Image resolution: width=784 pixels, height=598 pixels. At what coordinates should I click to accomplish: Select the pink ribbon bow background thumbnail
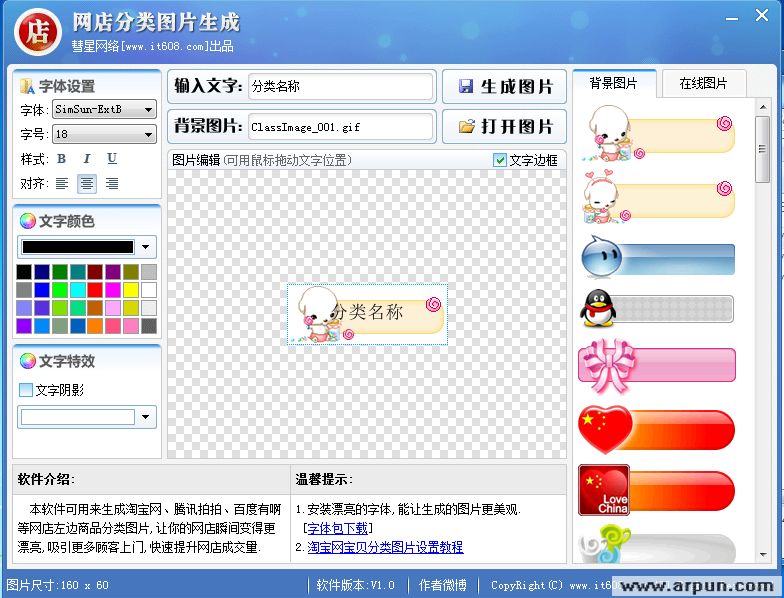click(657, 366)
